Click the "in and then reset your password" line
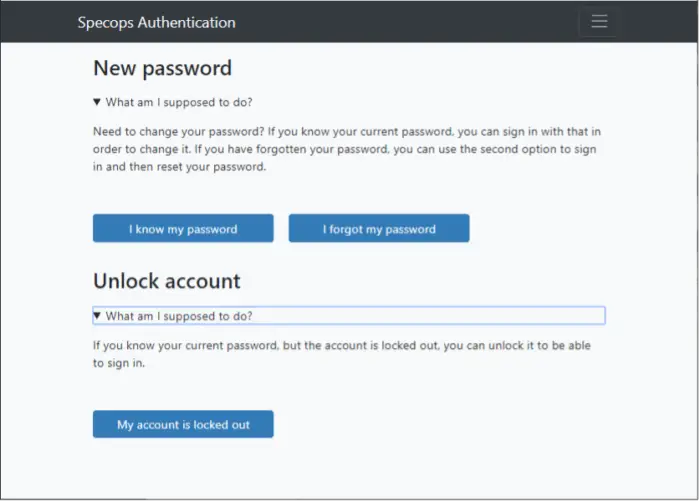Viewport: 700px width, 502px height. [179, 167]
